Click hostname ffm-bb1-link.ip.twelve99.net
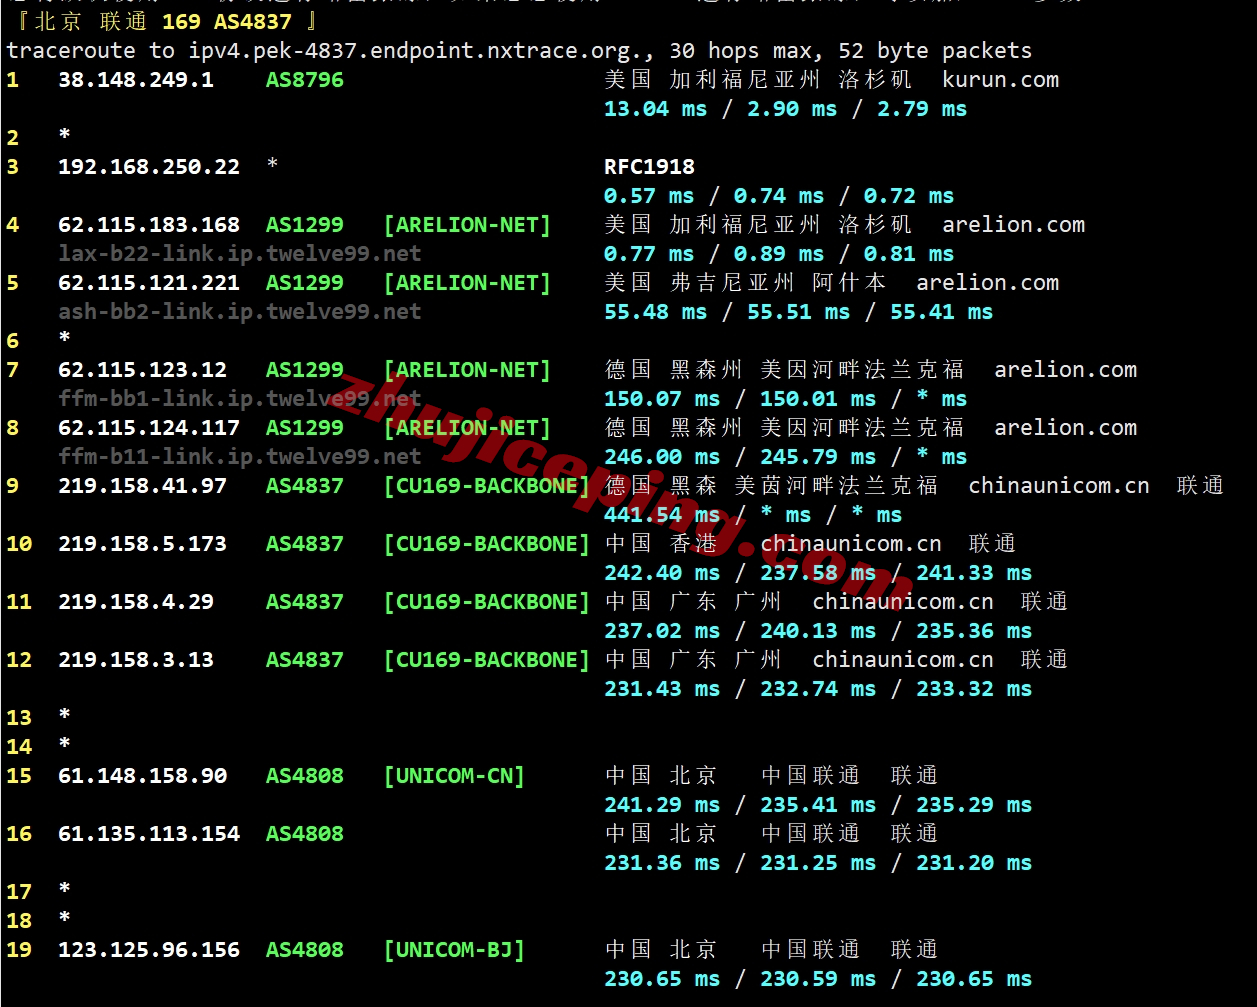The width and height of the screenshot is (1257, 1007). click(240, 399)
